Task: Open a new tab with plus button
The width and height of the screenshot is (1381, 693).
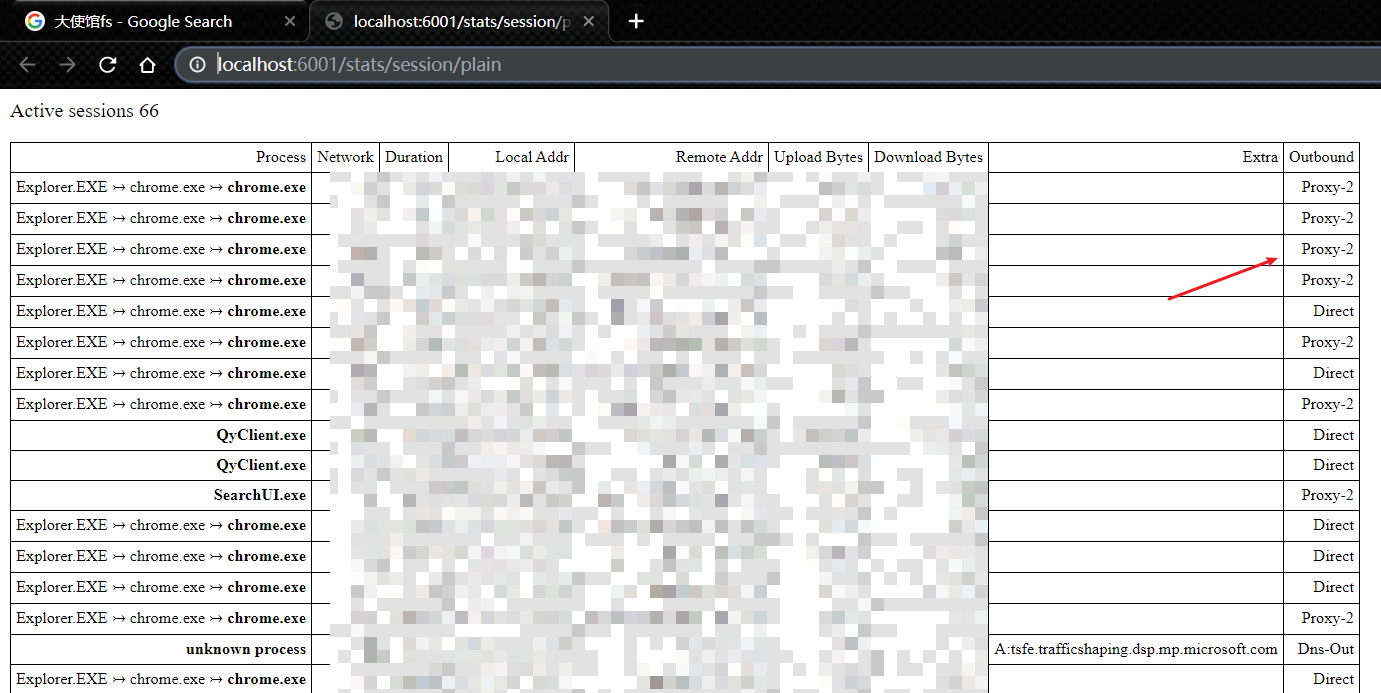Action: click(636, 21)
